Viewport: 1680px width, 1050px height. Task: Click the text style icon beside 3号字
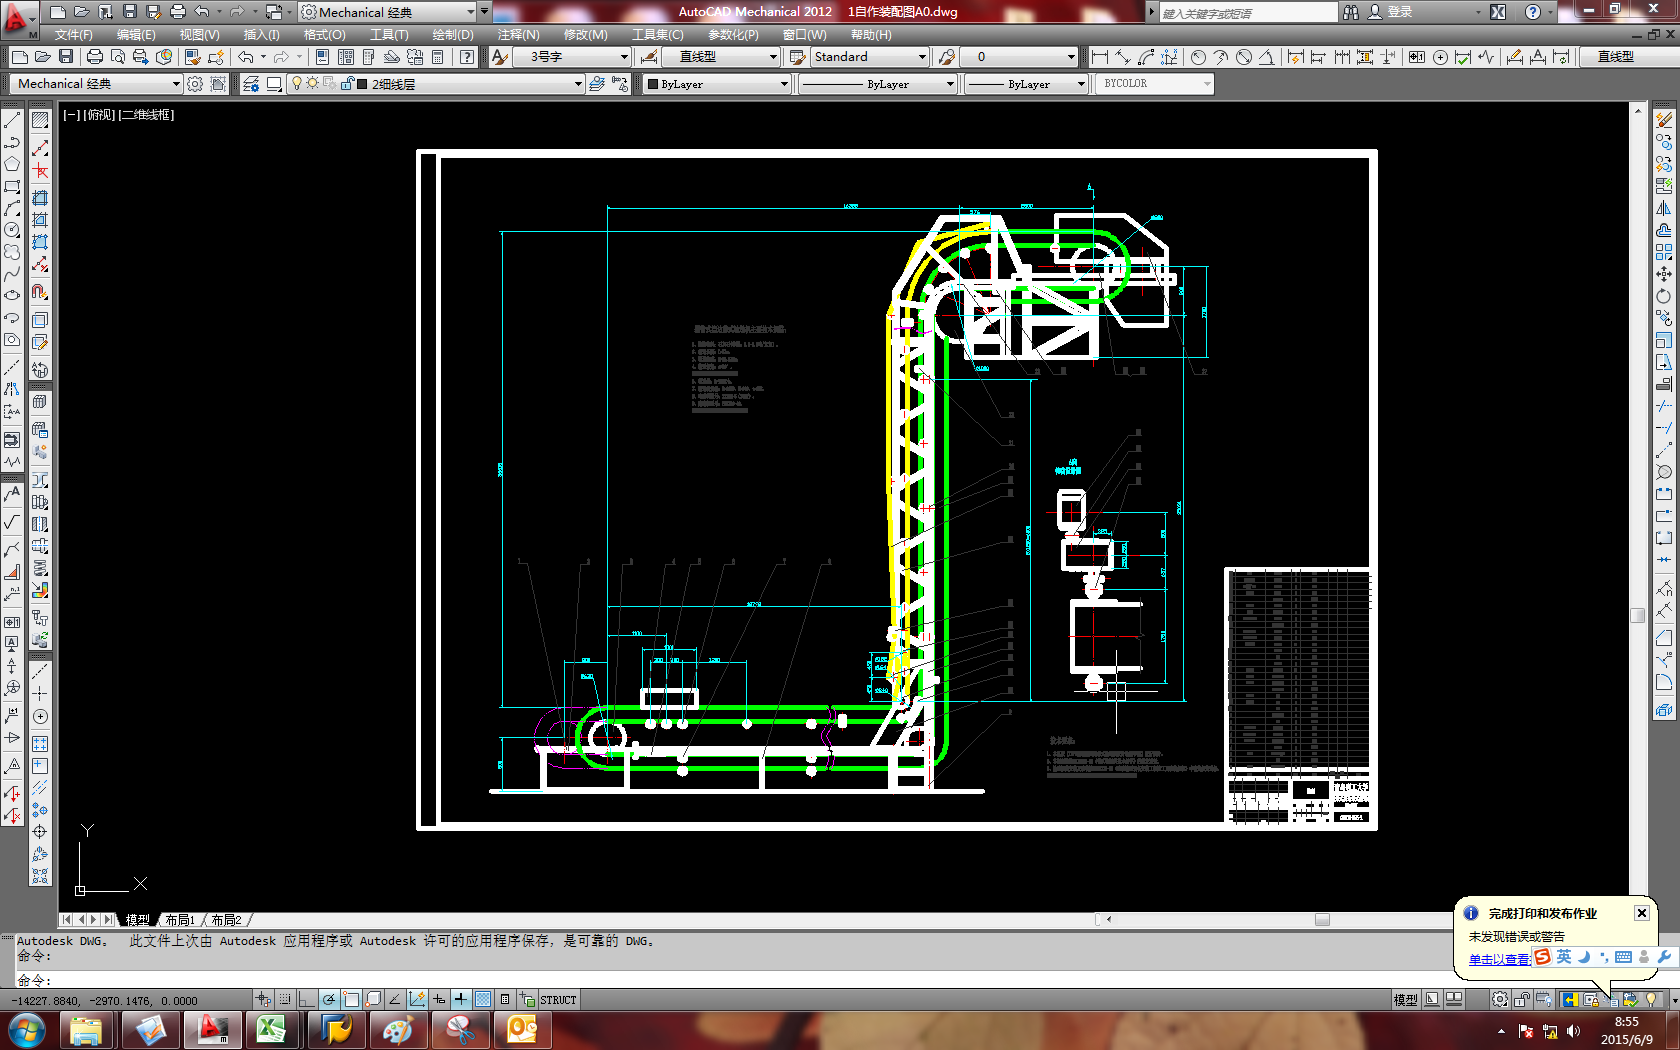[500, 57]
